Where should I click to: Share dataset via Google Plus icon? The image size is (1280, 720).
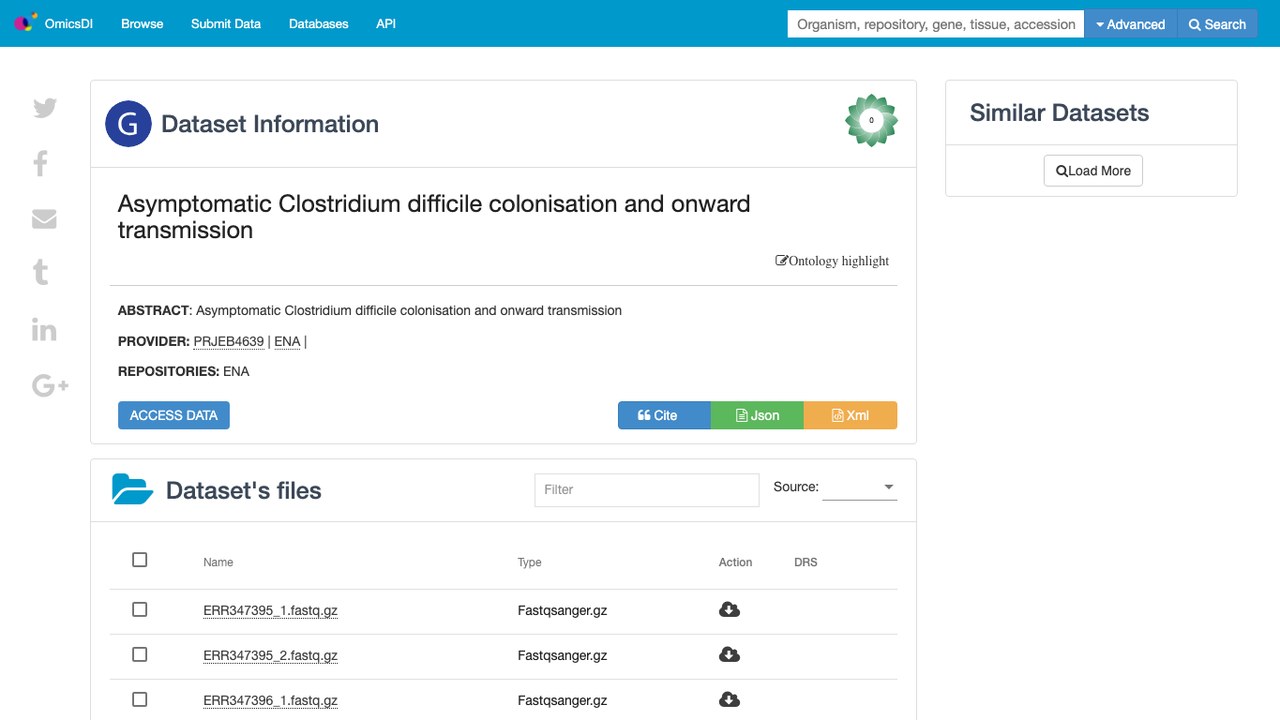(x=50, y=386)
